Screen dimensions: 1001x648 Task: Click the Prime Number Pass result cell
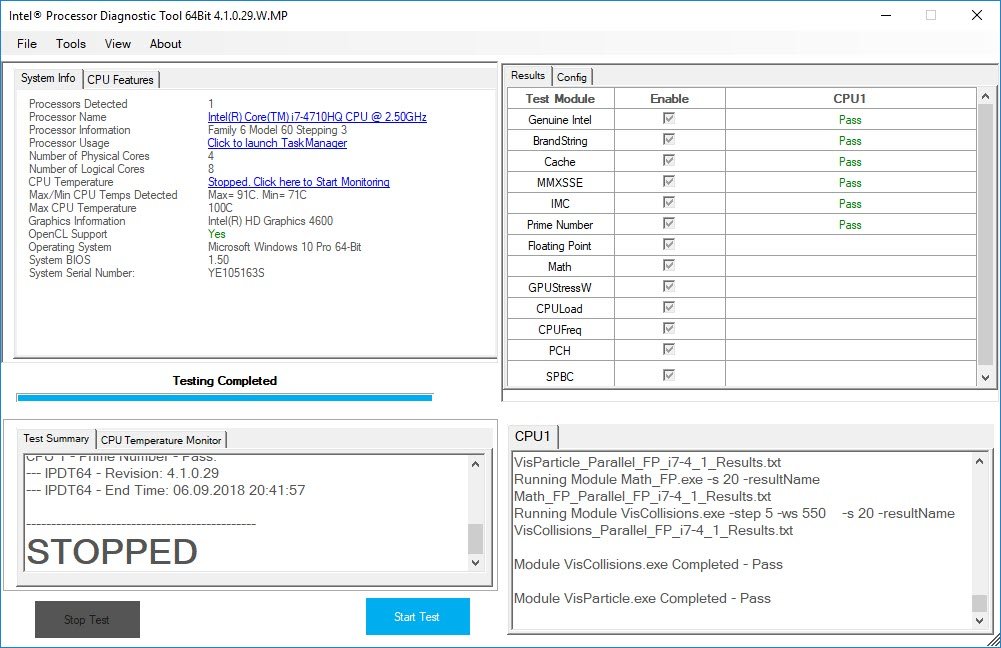coord(850,225)
